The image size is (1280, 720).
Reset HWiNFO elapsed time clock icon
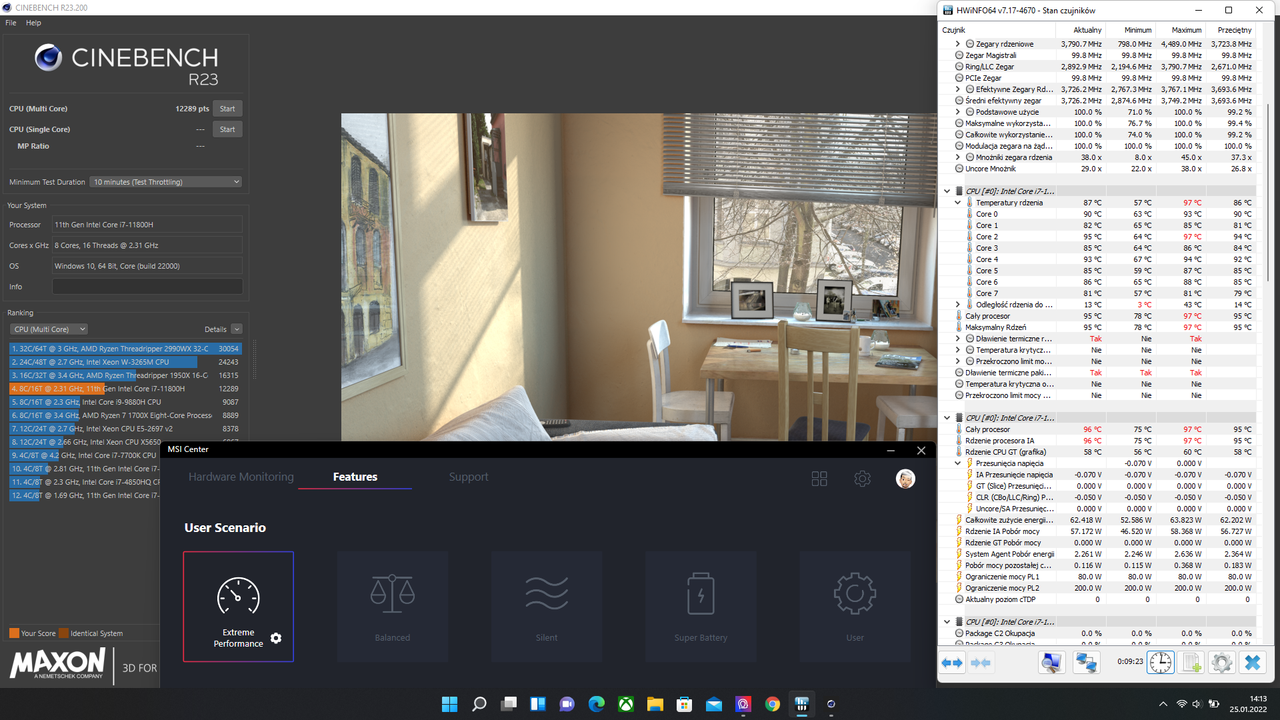click(1160, 663)
